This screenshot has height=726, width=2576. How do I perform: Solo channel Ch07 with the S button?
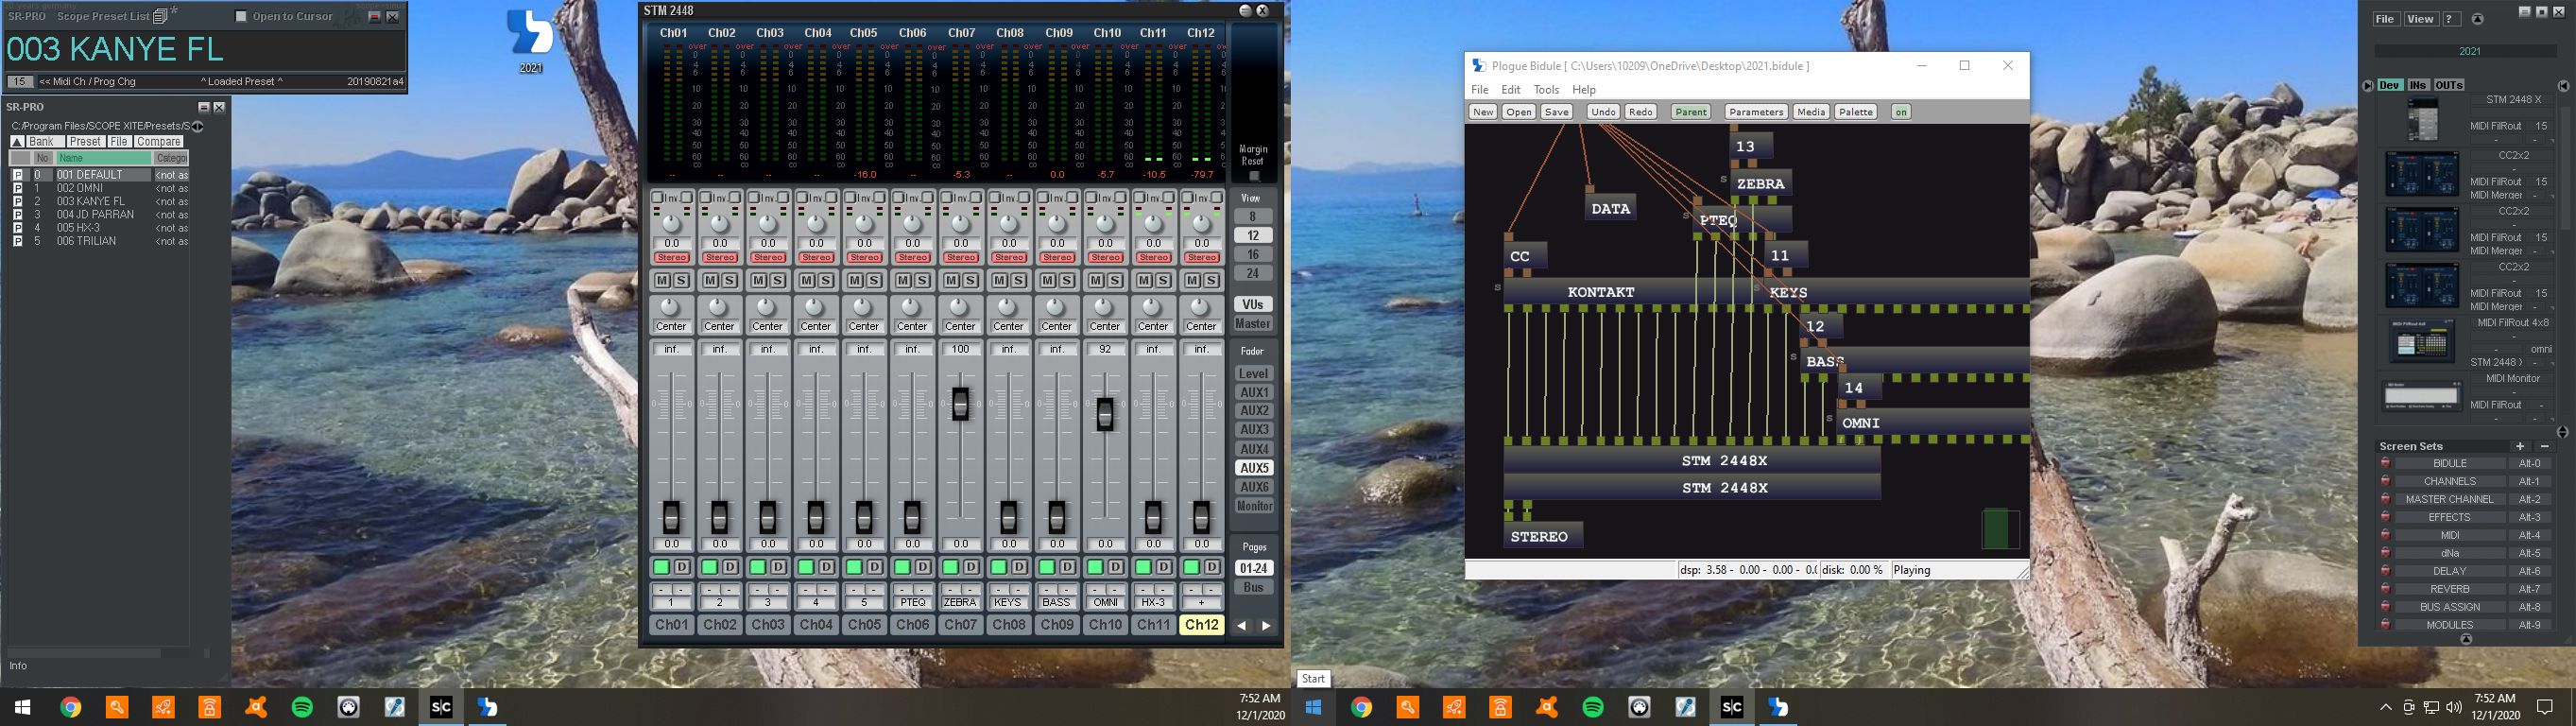click(x=970, y=281)
